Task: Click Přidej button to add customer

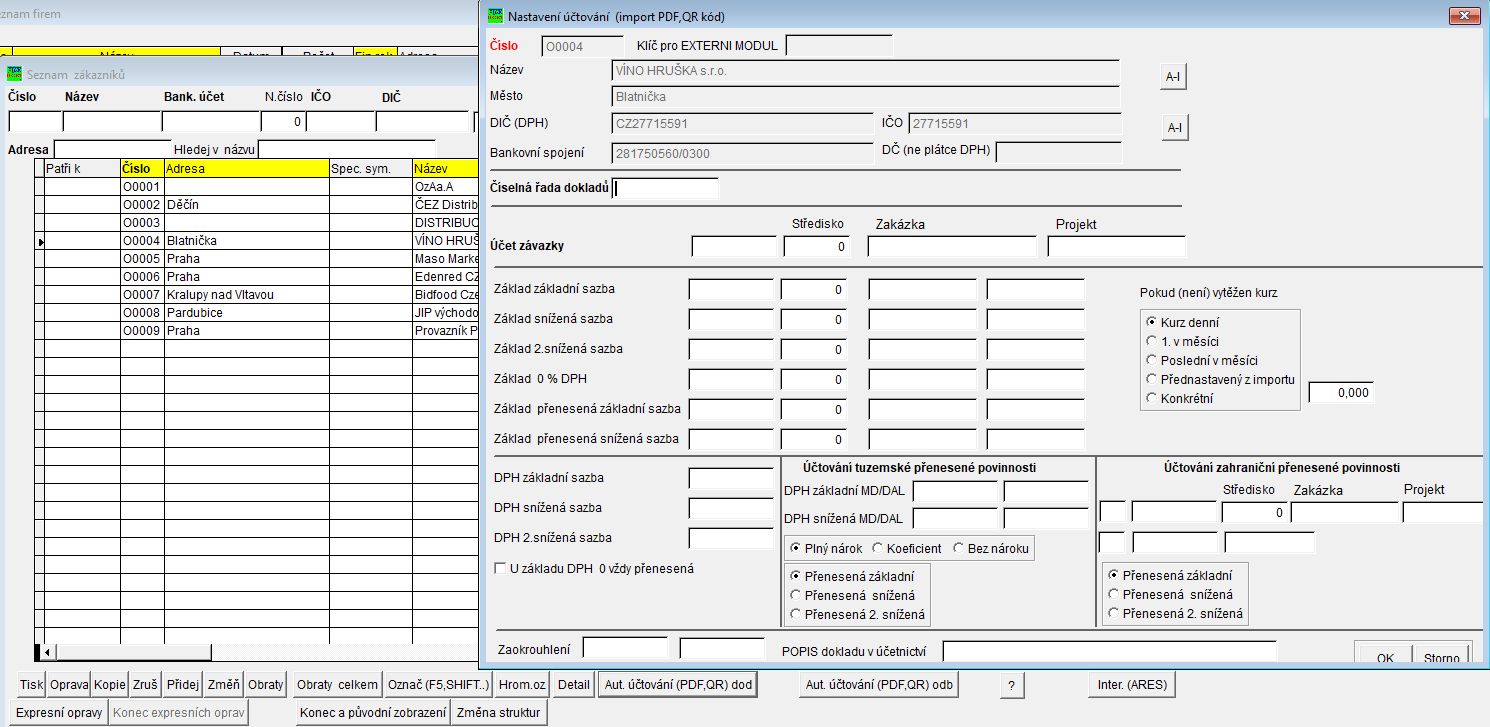Action: (x=183, y=685)
